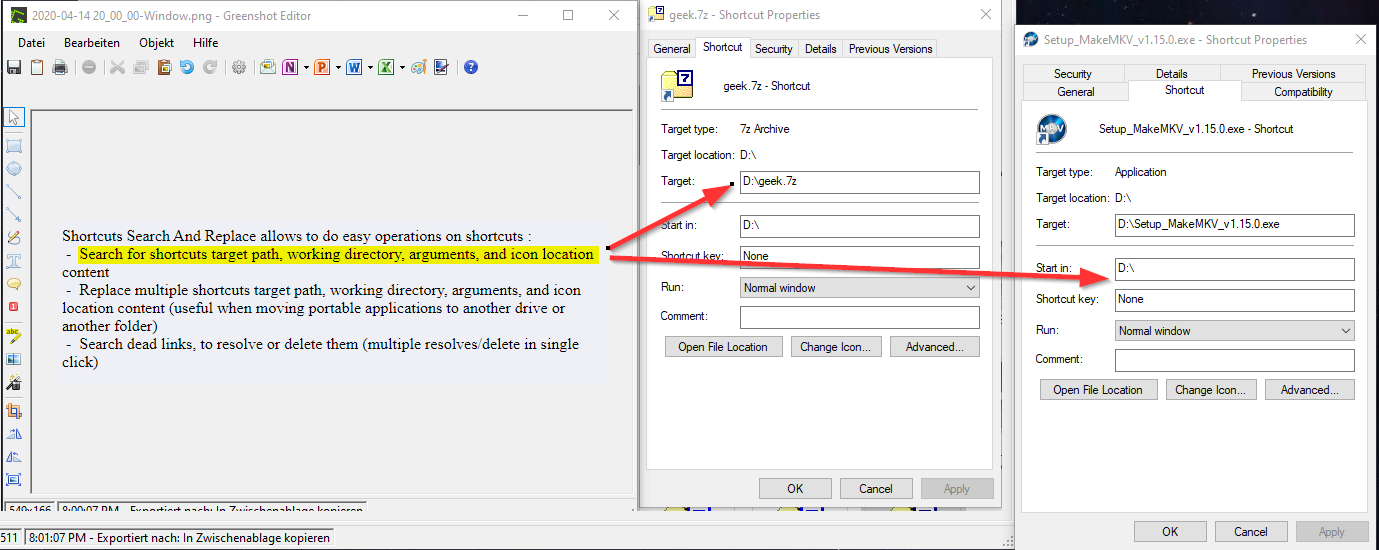Open Greenshot settings with gear icon

point(239,67)
